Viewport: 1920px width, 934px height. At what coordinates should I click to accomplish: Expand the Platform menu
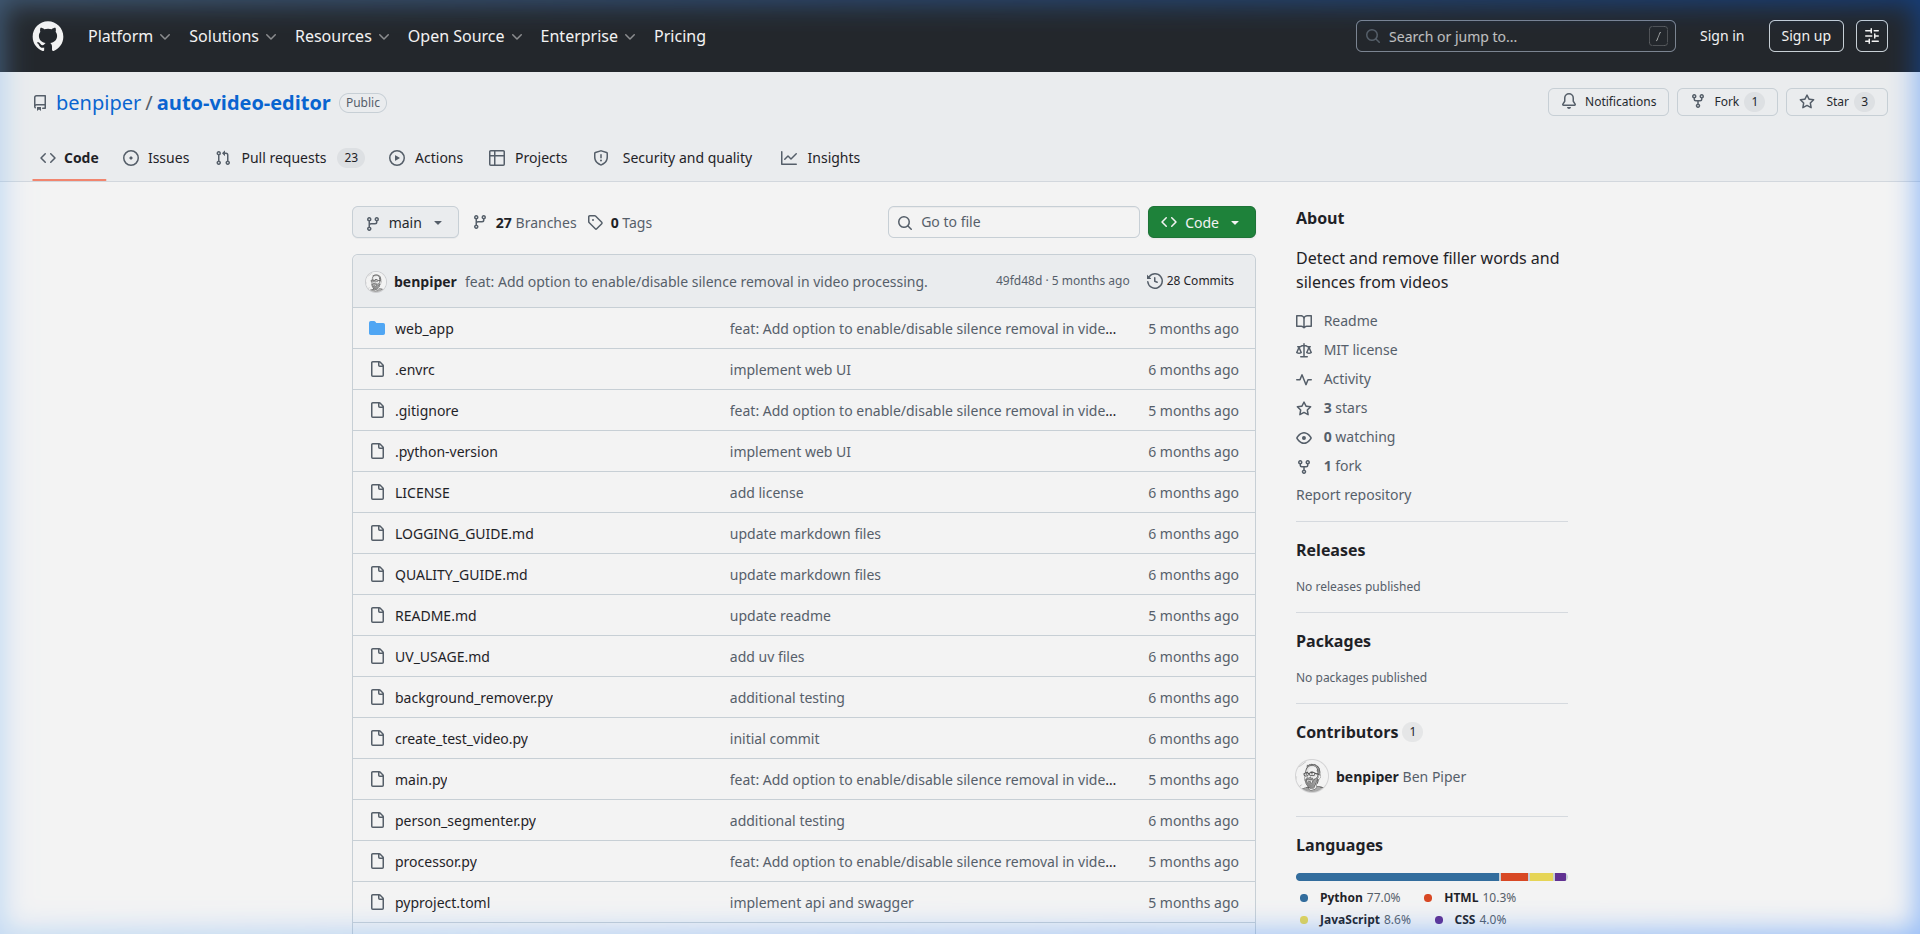coord(129,36)
